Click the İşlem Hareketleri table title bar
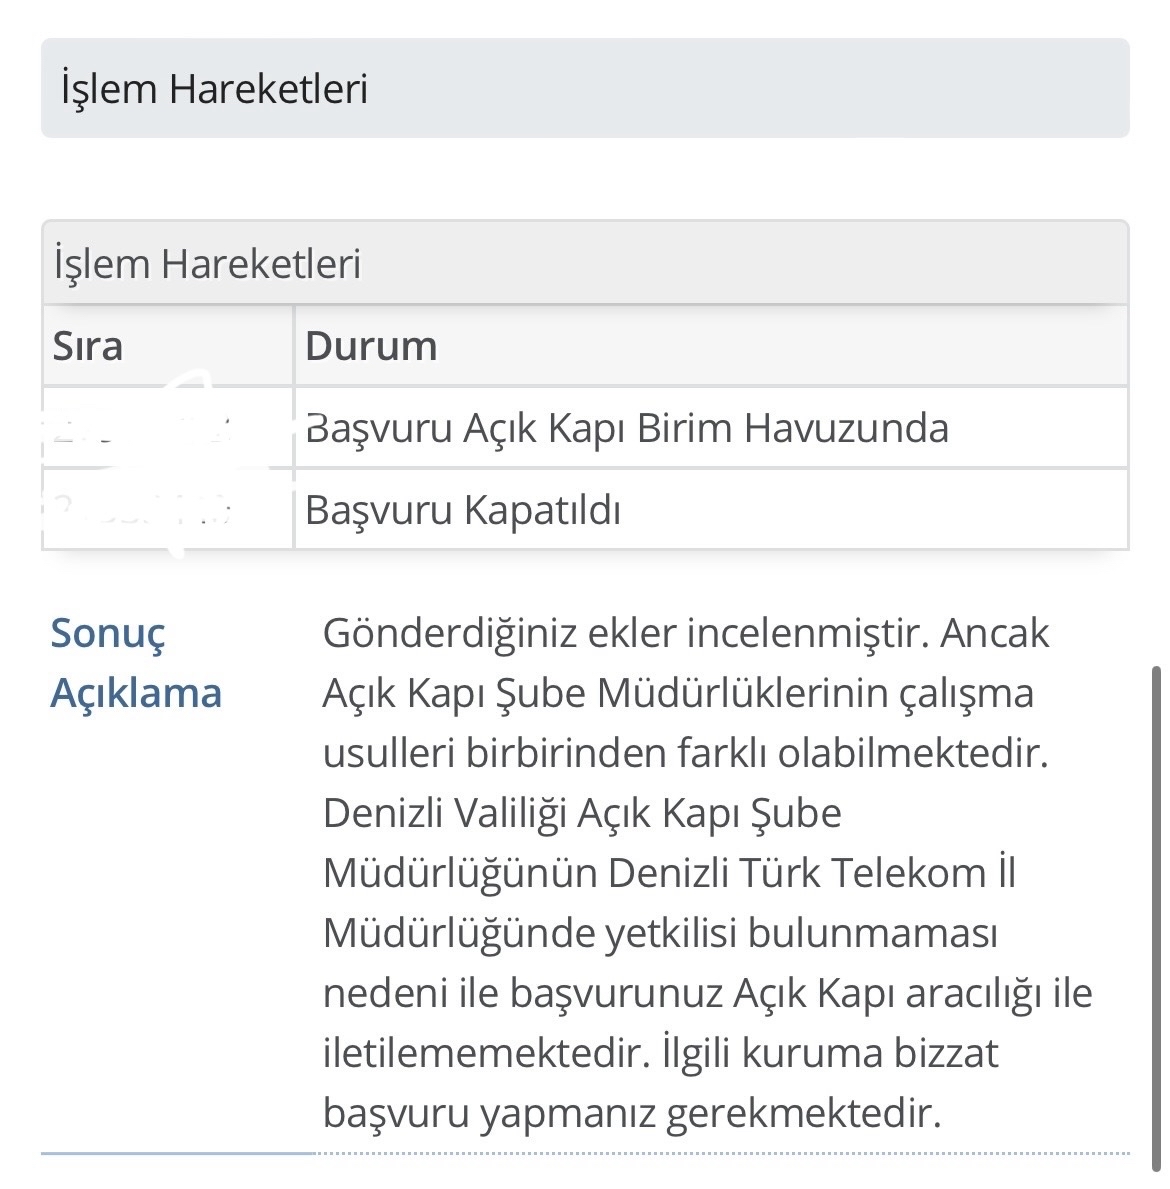The image size is (1170, 1189). click(585, 263)
